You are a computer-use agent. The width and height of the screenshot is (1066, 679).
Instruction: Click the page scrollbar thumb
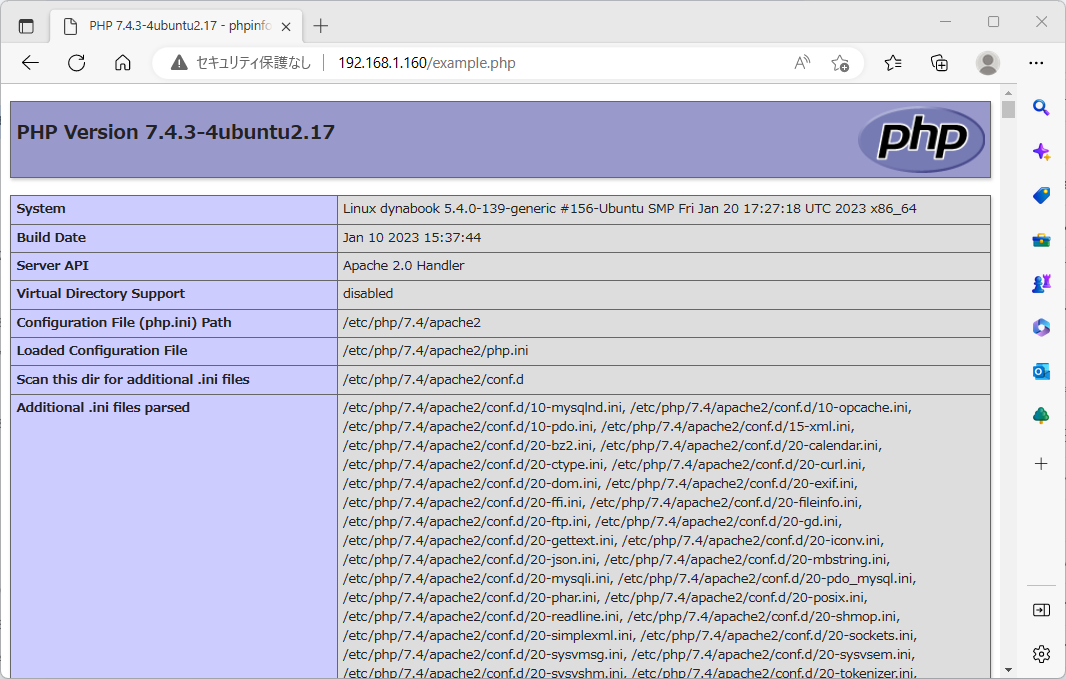click(1008, 109)
